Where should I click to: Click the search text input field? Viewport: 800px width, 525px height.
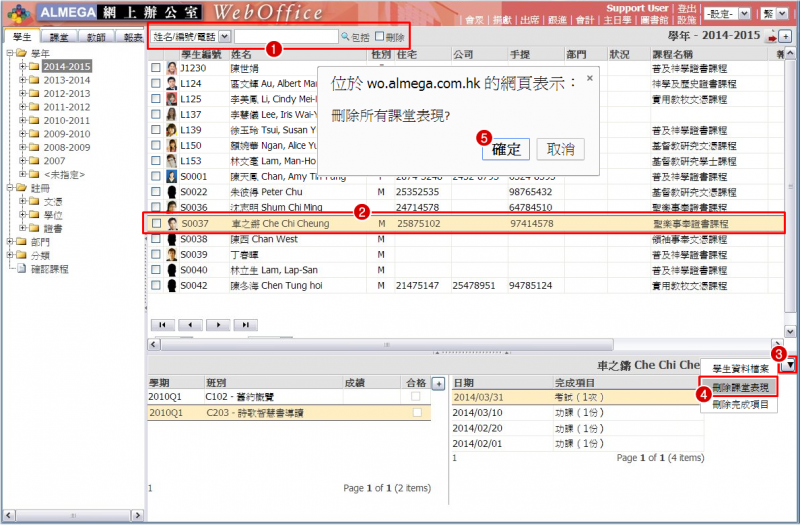286,37
